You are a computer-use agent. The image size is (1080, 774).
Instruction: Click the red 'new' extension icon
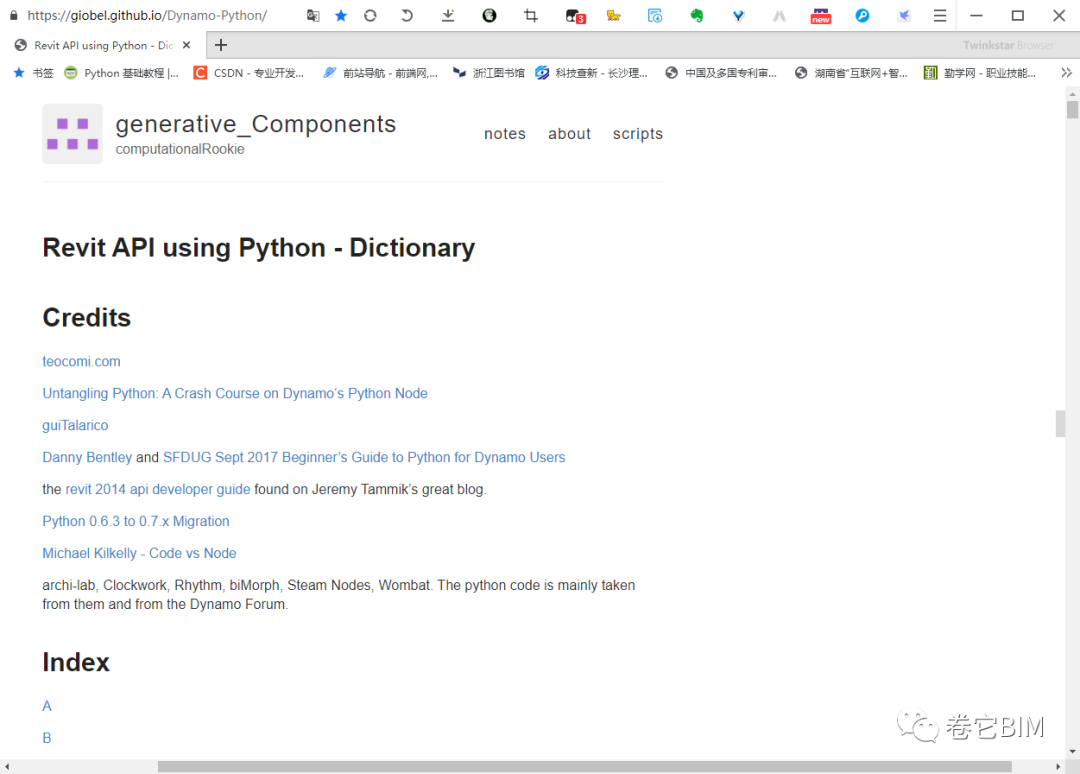pyautogui.click(x=821, y=16)
